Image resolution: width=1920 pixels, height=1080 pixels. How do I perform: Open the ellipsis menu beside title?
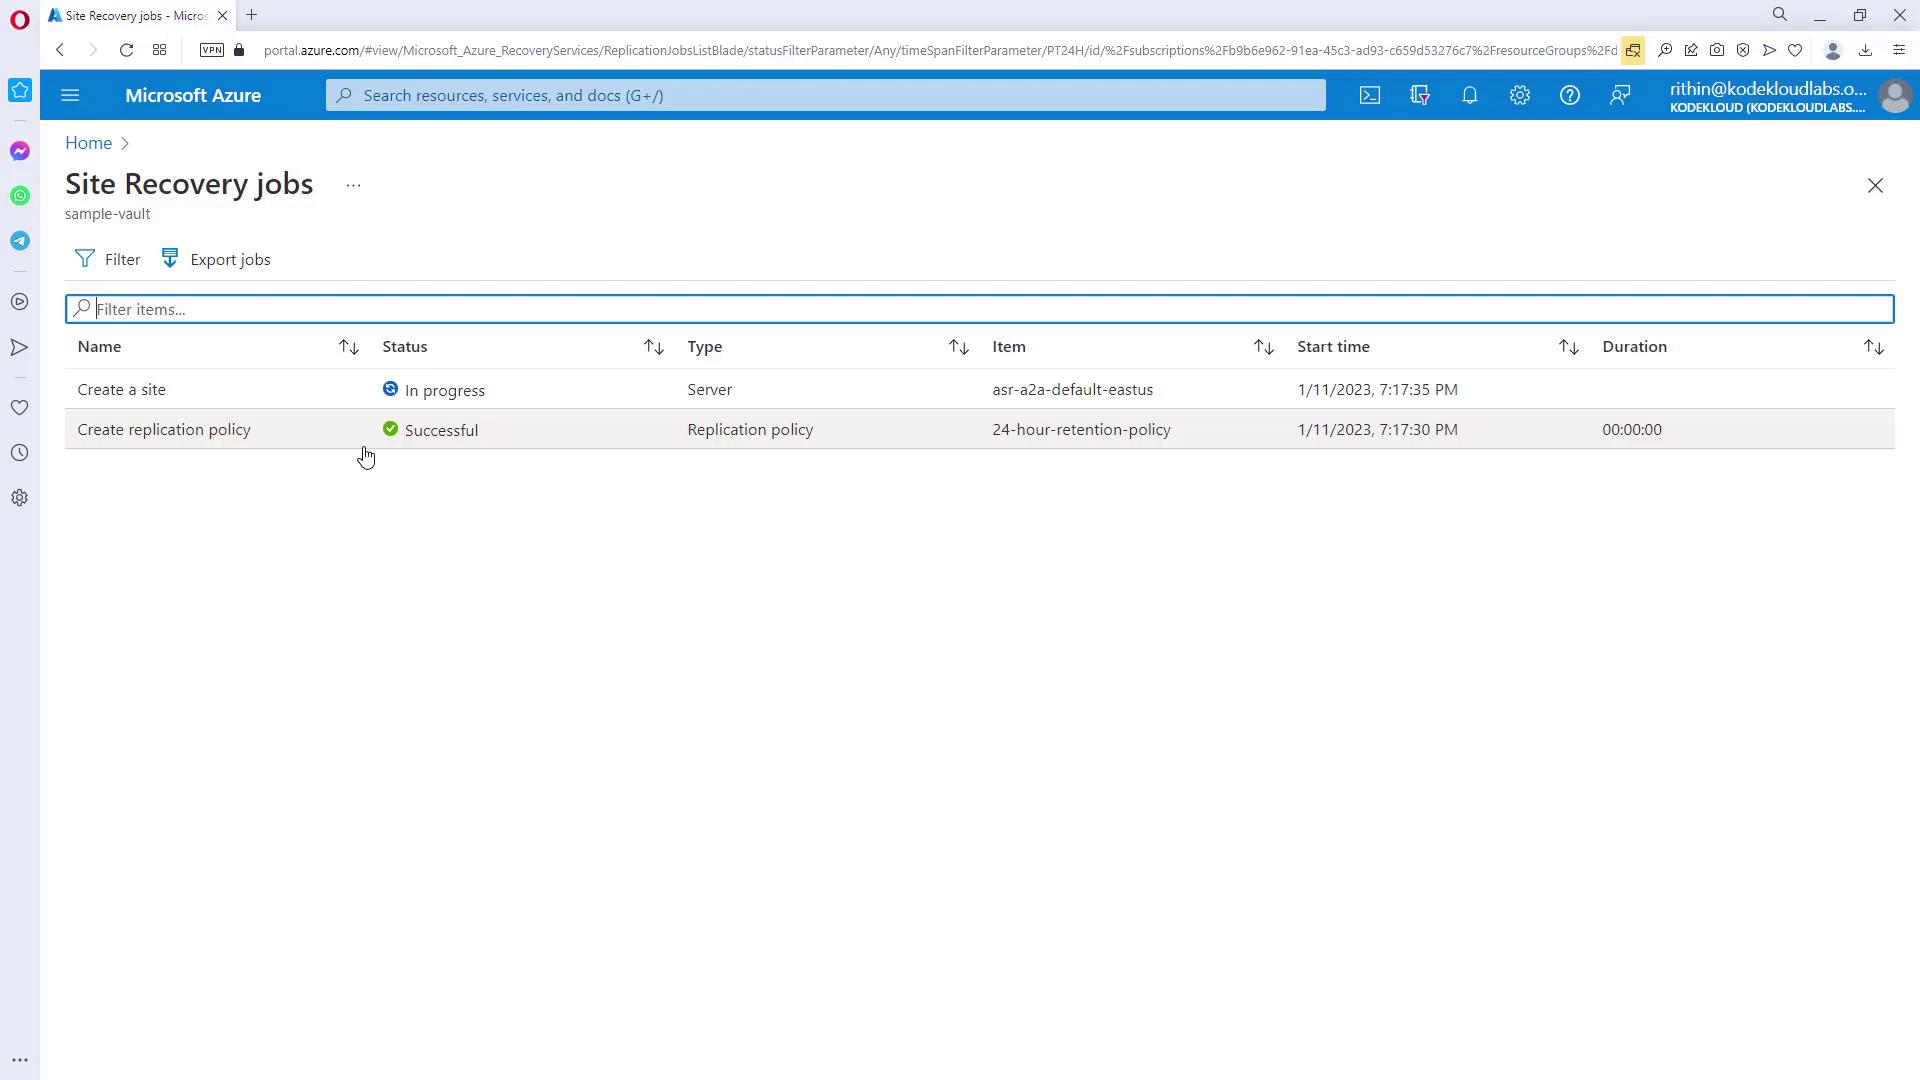coord(353,185)
